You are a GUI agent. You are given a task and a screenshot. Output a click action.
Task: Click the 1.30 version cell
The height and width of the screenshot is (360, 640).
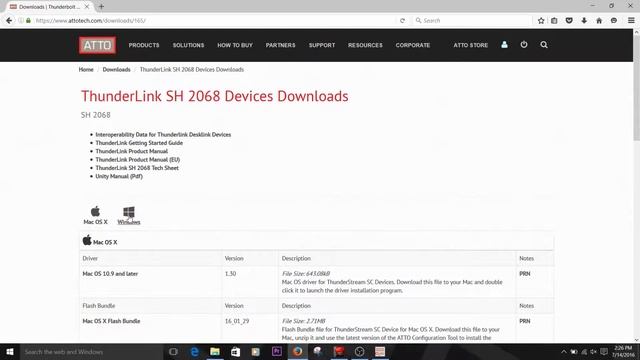coord(230,274)
